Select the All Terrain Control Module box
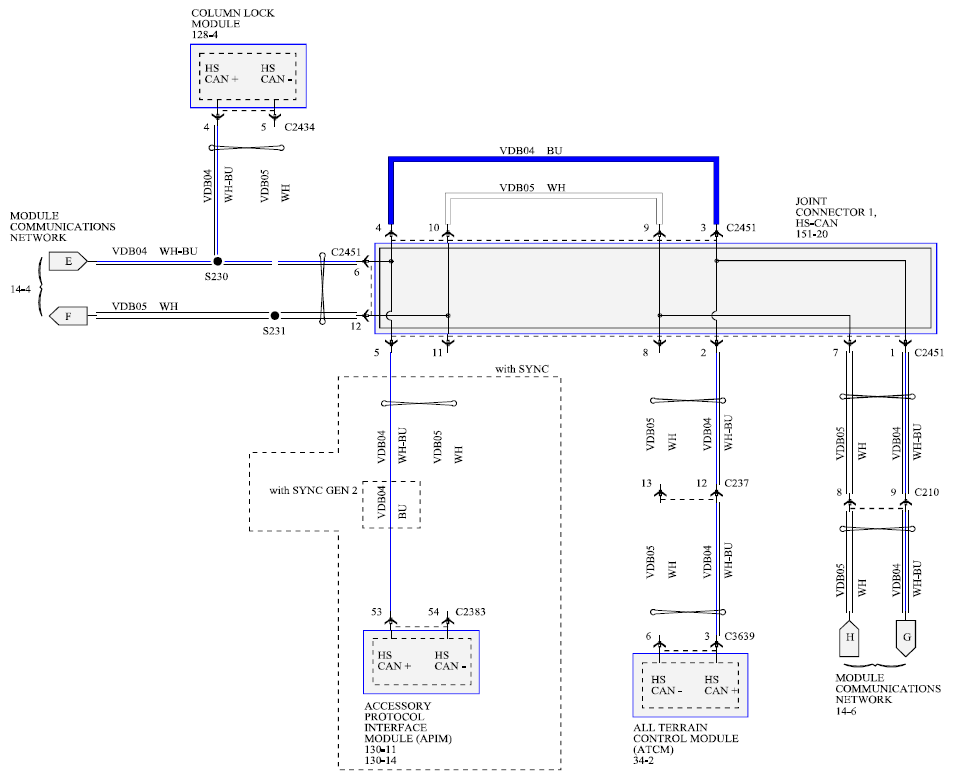 [690, 684]
